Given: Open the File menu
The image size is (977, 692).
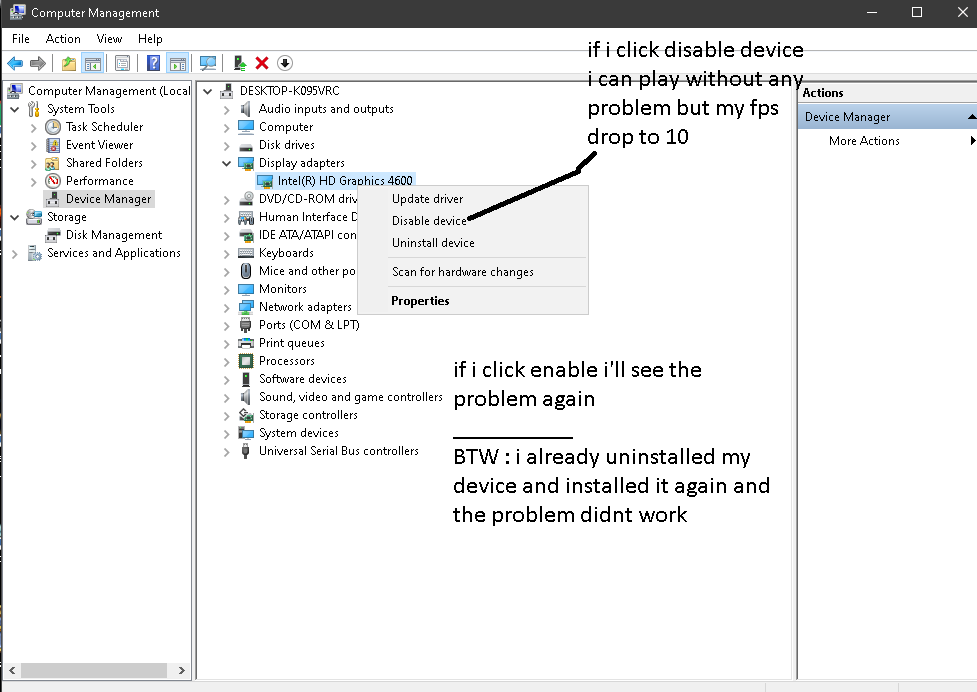Looking at the screenshot, I should pyautogui.click(x=21, y=39).
